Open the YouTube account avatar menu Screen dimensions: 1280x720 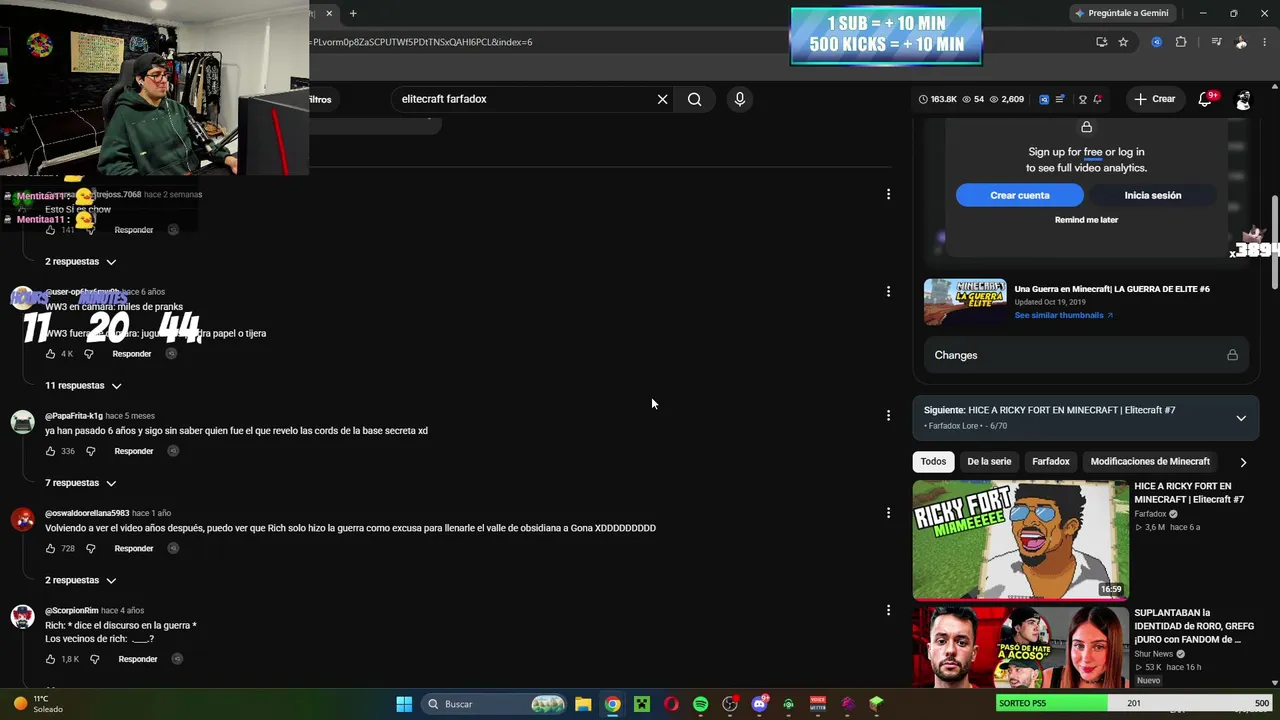1243,99
